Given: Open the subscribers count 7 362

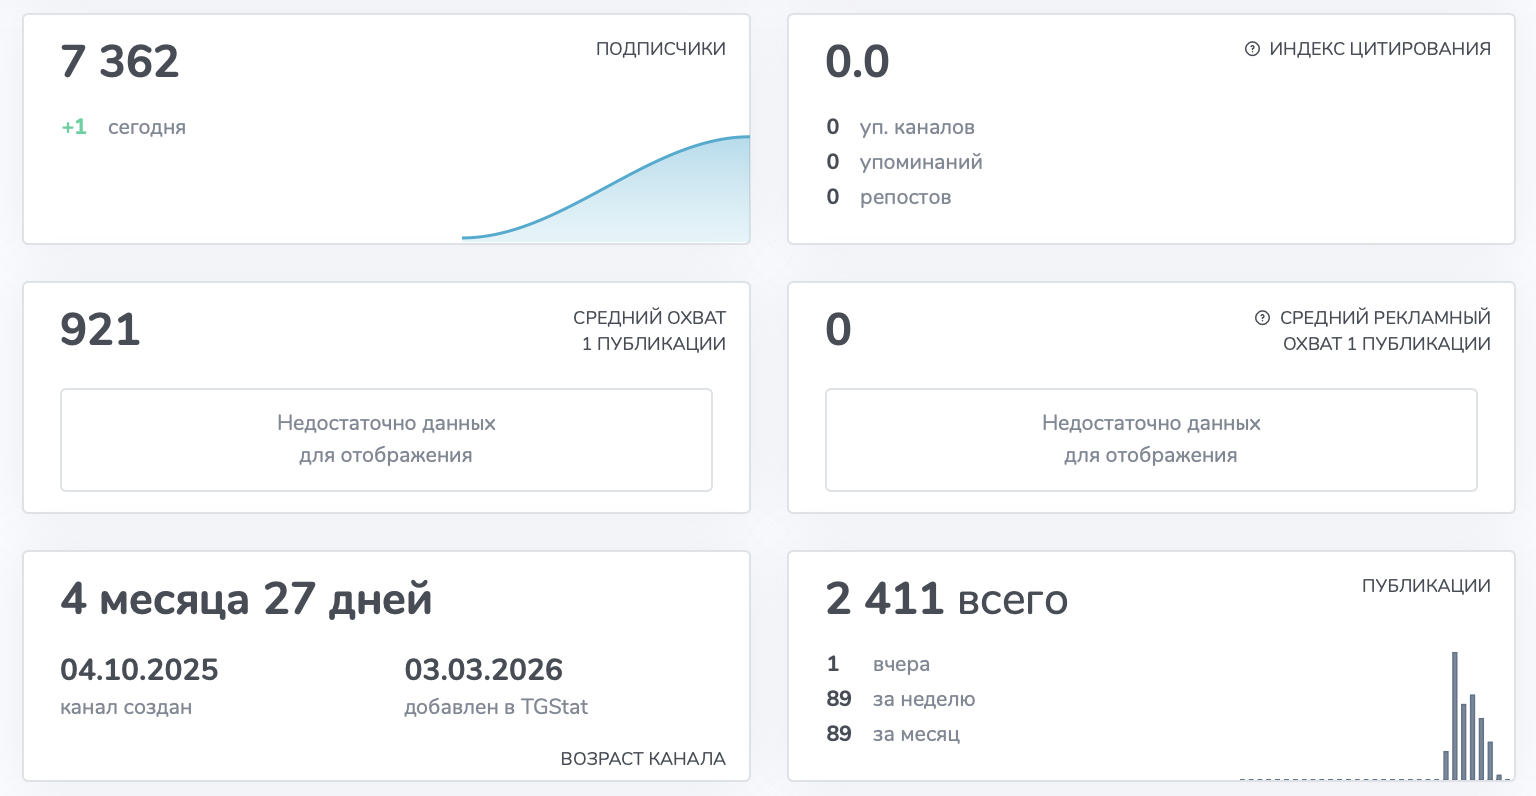Looking at the screenshot, I should tap(120, 62).
